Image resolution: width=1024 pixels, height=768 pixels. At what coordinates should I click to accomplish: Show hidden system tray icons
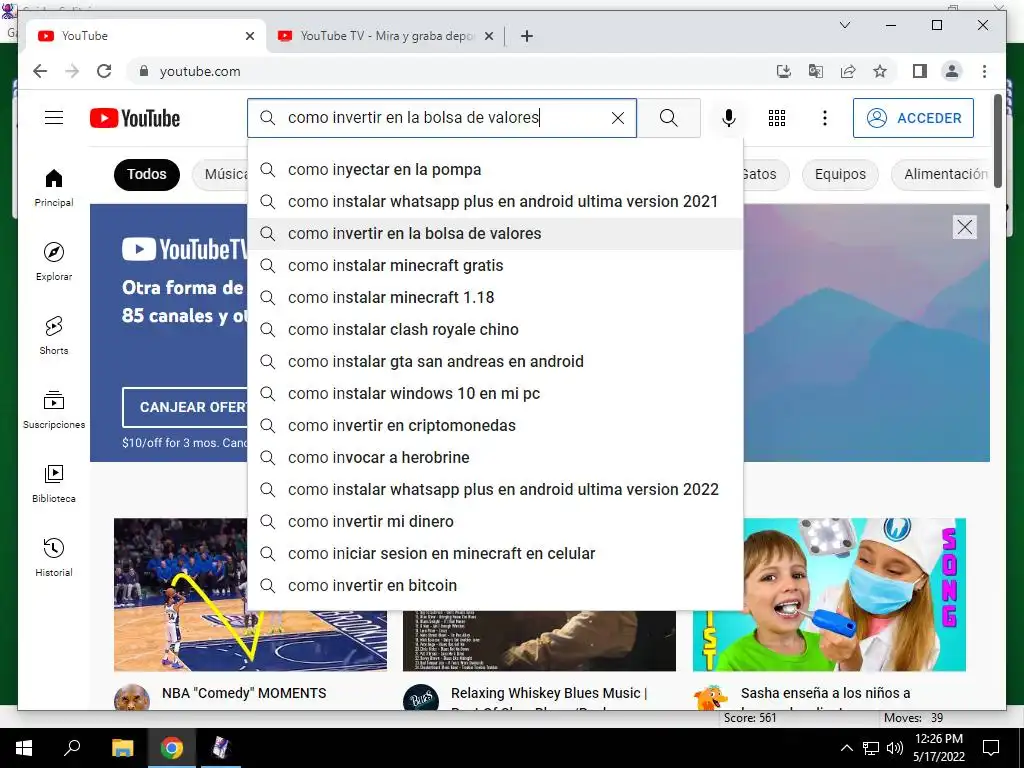coord(846,748)
